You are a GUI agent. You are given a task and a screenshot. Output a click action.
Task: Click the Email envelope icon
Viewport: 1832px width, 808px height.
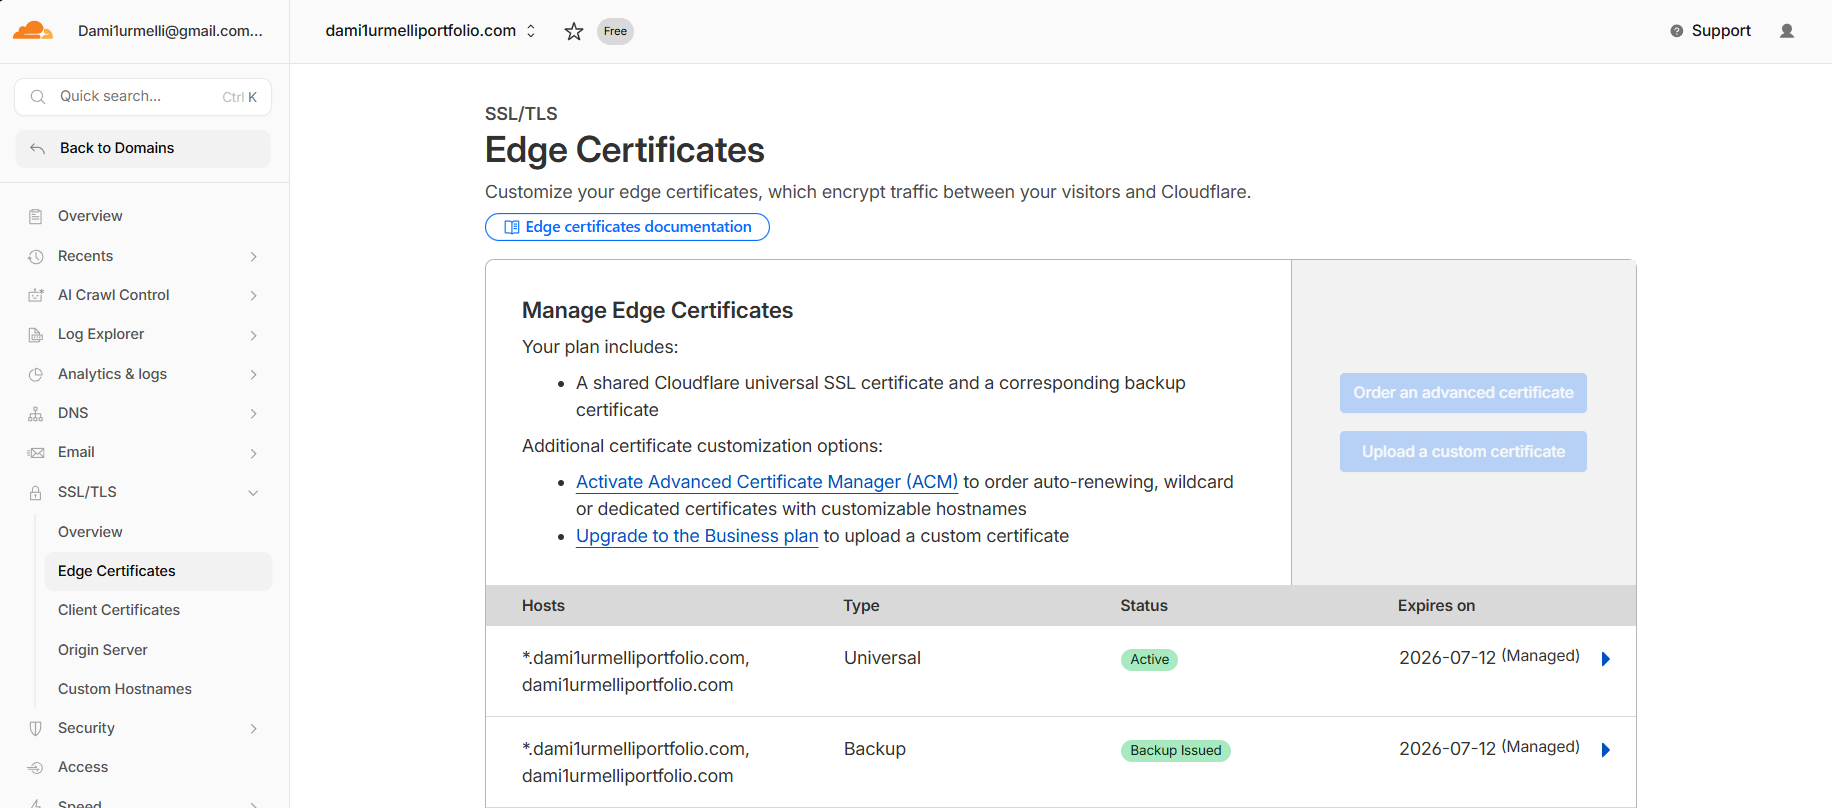tap(36, 452)
